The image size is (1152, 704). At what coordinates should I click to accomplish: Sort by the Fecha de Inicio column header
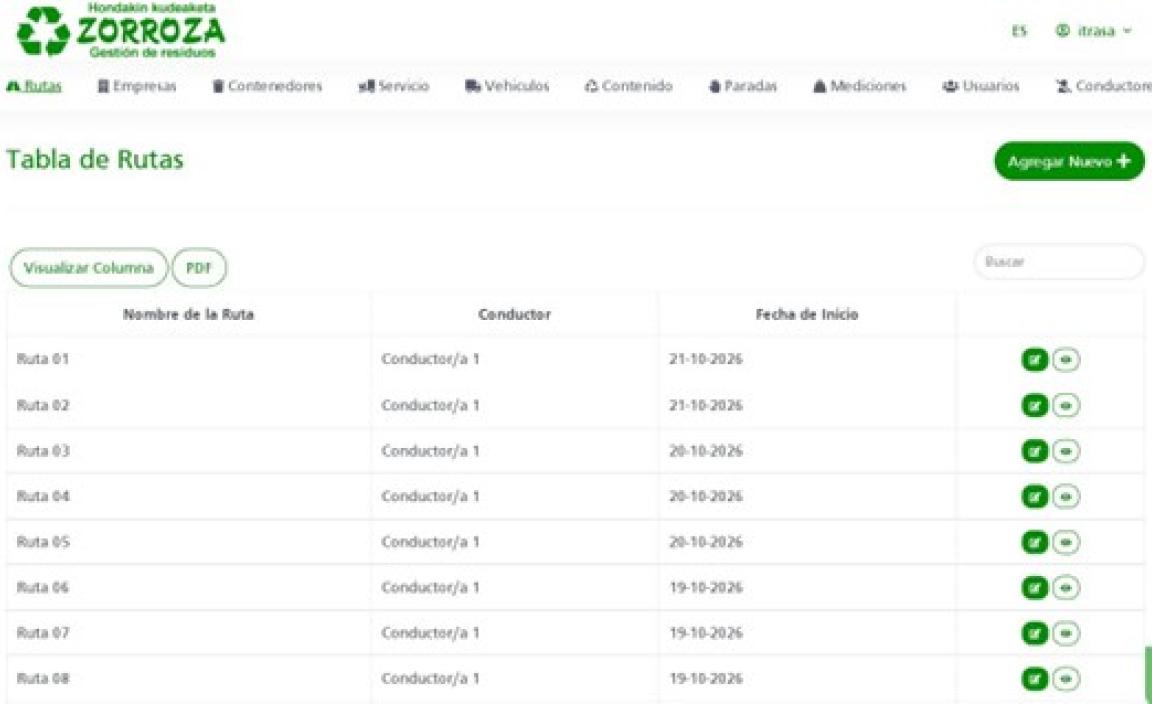[807, 315]
